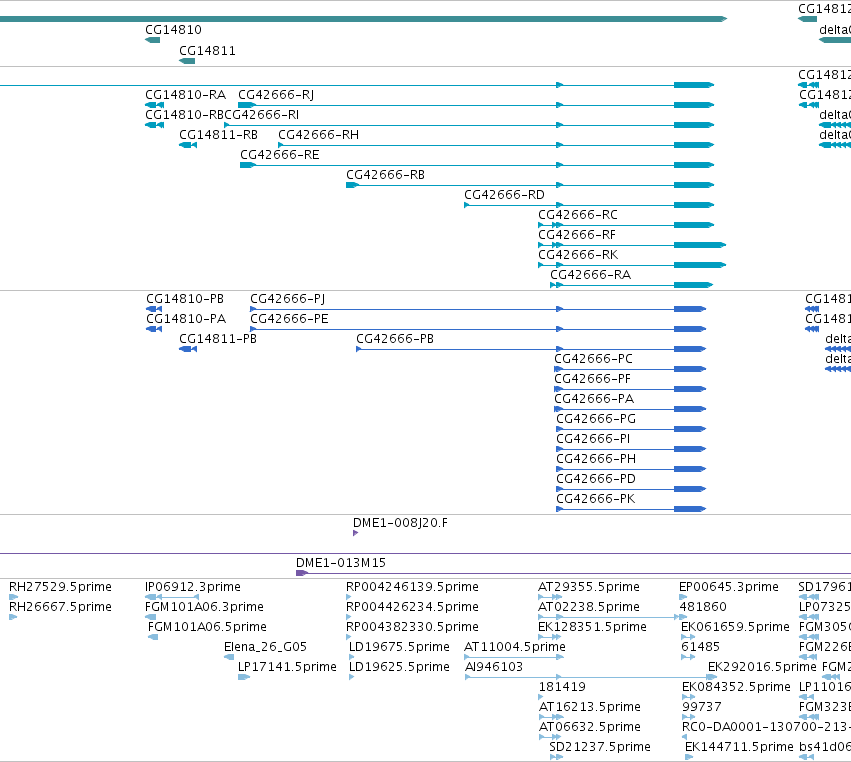851x762 pixels.
Task: Select transcript CG42666-RC
Action: (578, 215)
